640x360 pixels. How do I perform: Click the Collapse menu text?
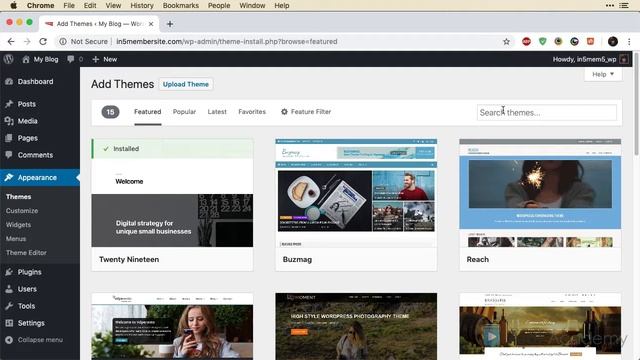40,340
